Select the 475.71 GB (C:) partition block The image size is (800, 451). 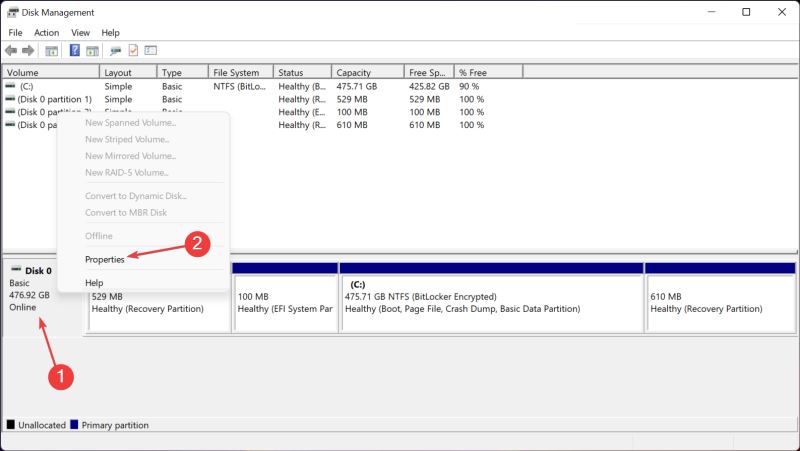491,302
